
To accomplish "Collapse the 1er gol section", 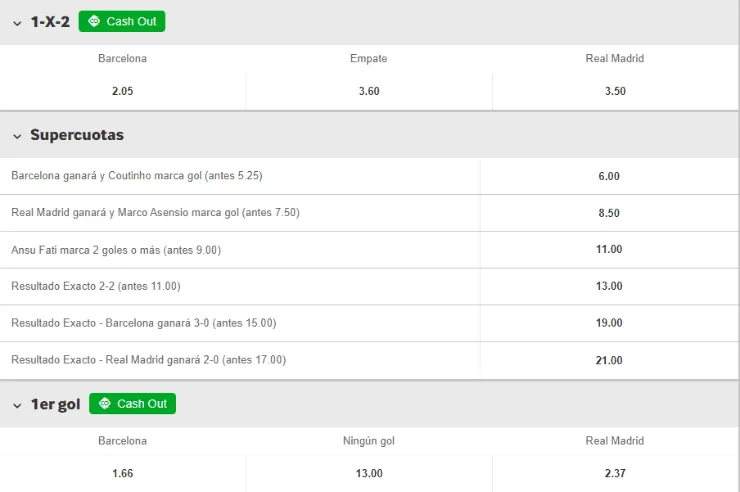I will point(17,404).
